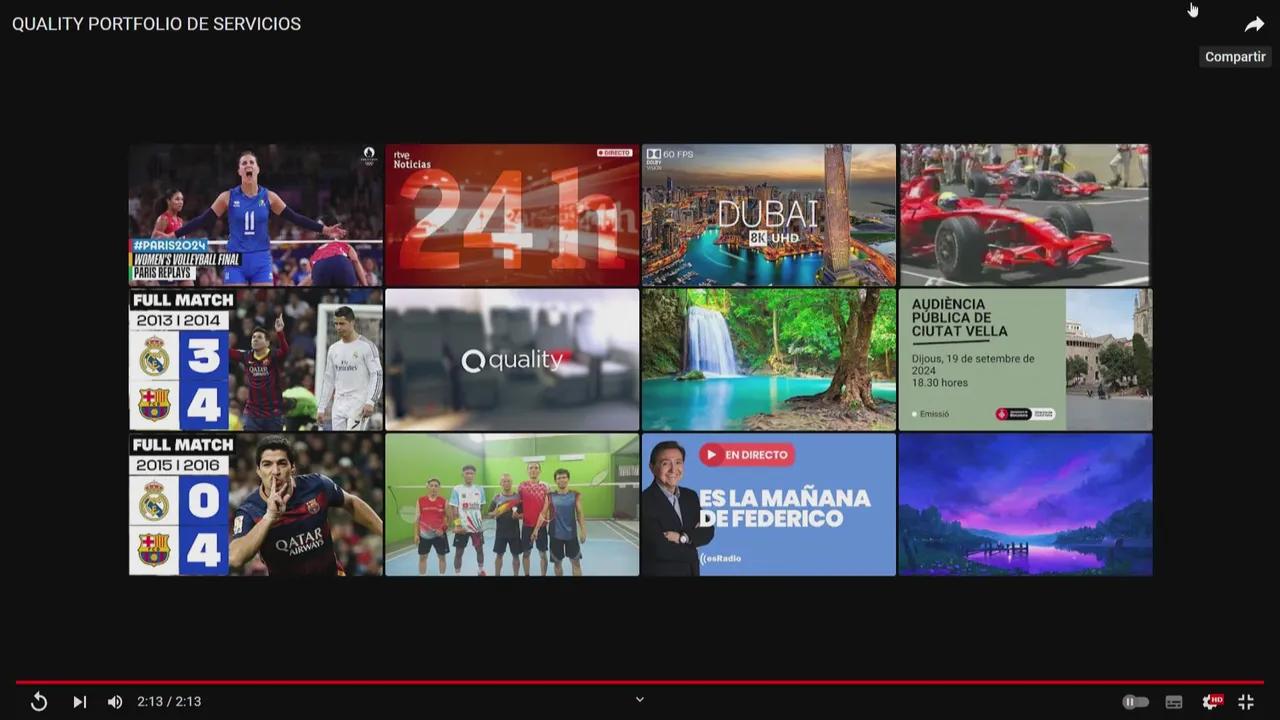The image size is (1280, 720).
Task: Mute the video volume
Action: [x=115, y=702]
